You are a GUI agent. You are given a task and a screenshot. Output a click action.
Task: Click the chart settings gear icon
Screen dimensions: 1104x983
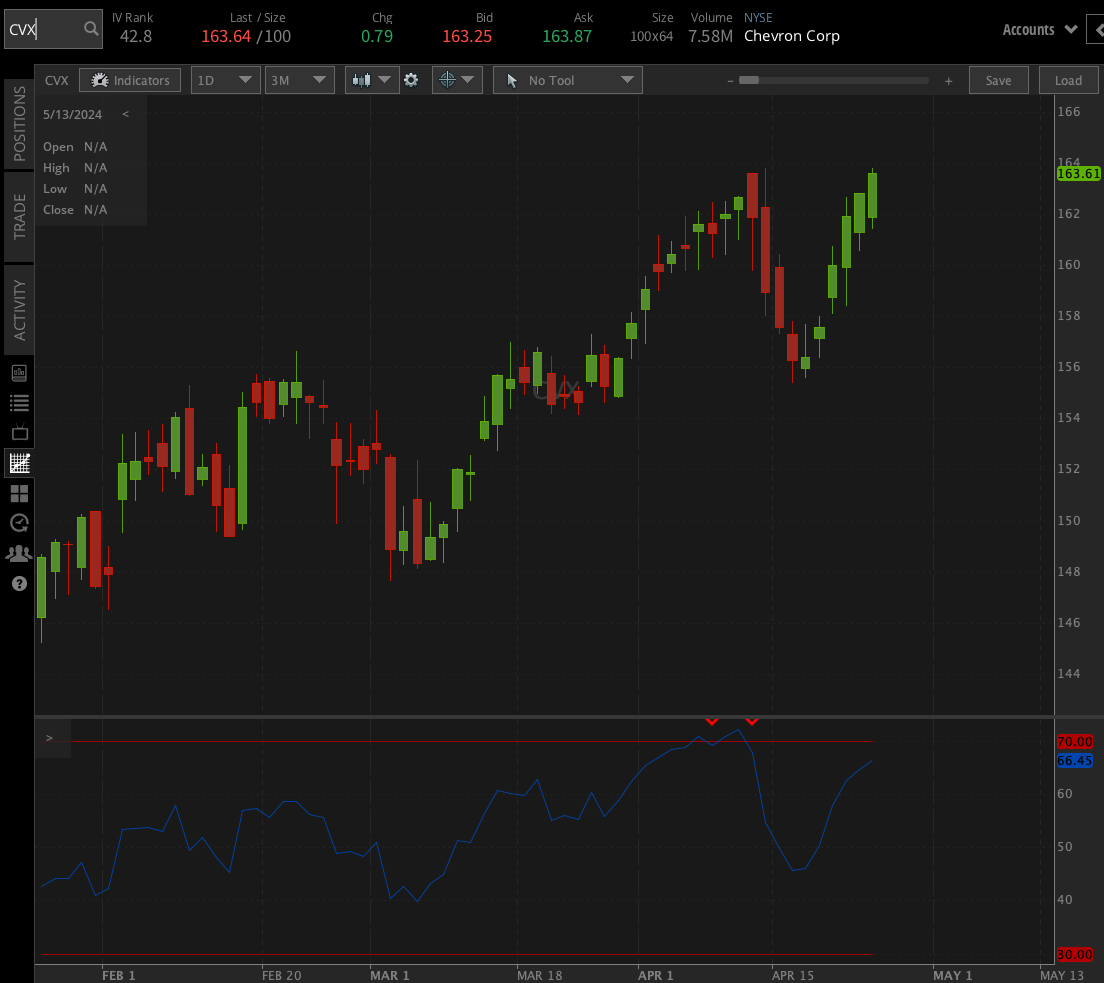[411, 80]
